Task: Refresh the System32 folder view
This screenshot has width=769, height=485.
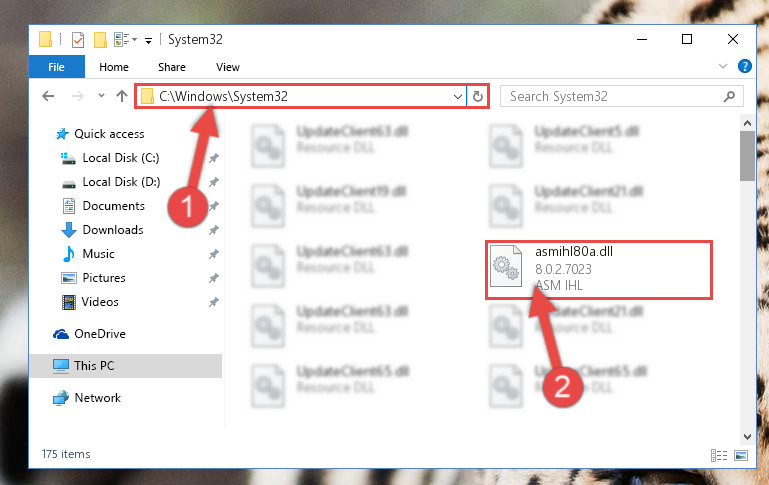Action: (x=478, y=97)
